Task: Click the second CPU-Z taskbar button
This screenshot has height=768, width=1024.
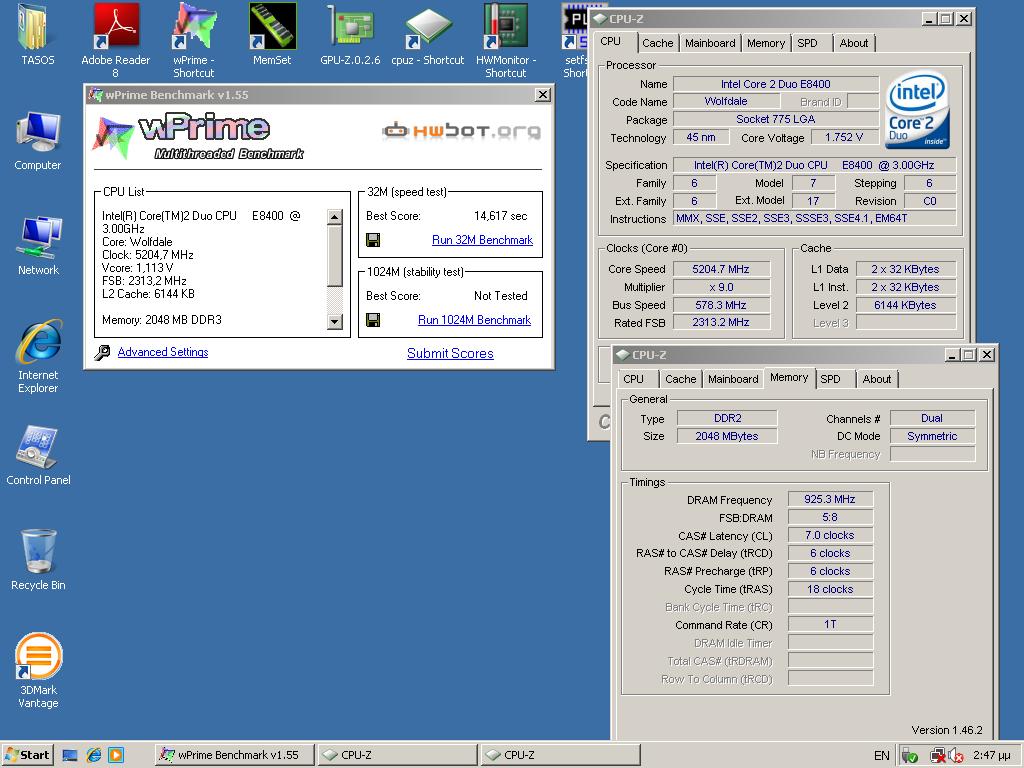Action: coord(560,755)
